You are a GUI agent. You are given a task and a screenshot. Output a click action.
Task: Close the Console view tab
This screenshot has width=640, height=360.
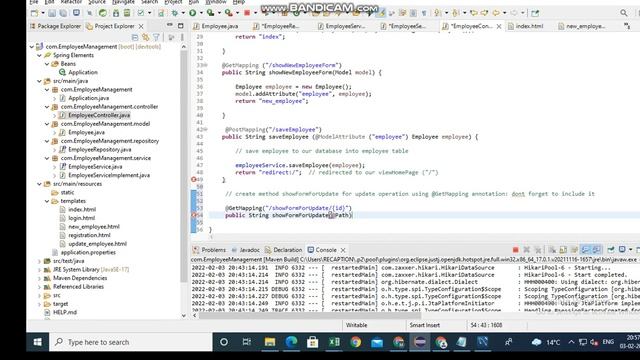click(343, 250)
